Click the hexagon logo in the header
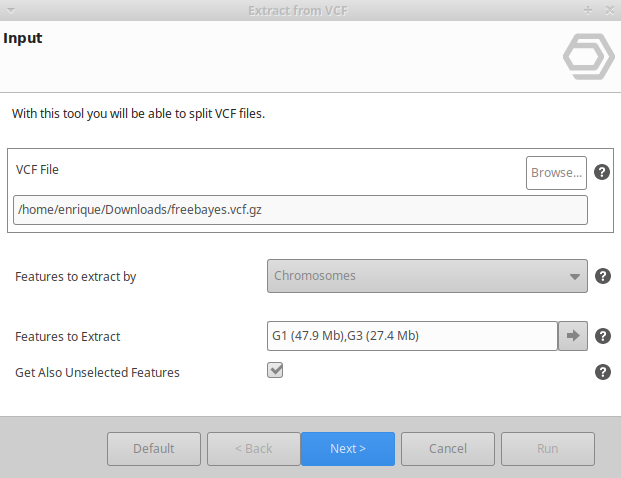The width and height of the screenshot is (621, 478). pos(588,57)
